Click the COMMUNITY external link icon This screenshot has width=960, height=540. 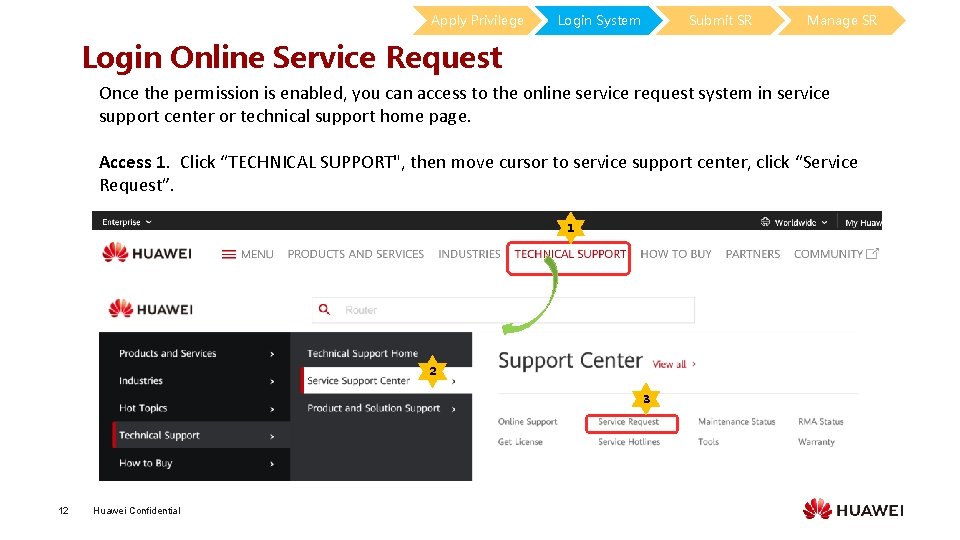coord(872,253)
